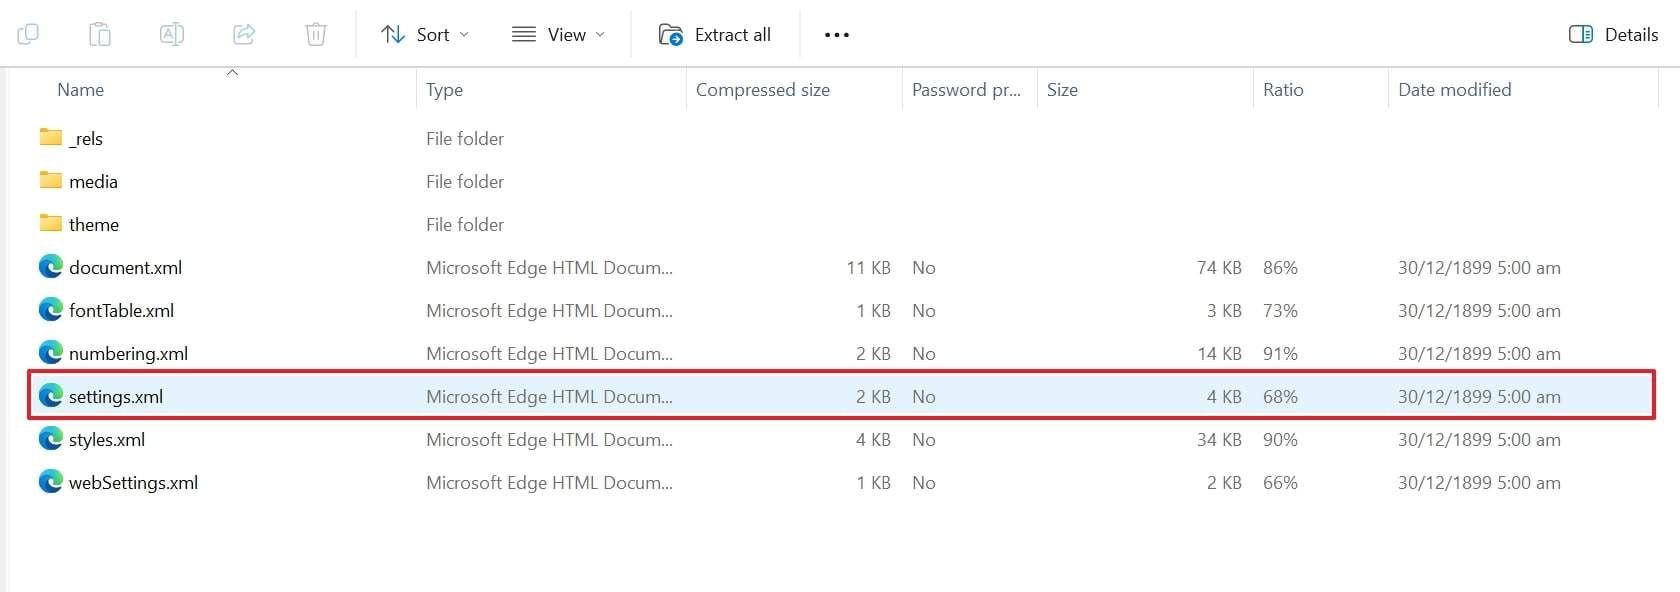
Task: Sort by Date modified column header
Action: (1455, 89)
